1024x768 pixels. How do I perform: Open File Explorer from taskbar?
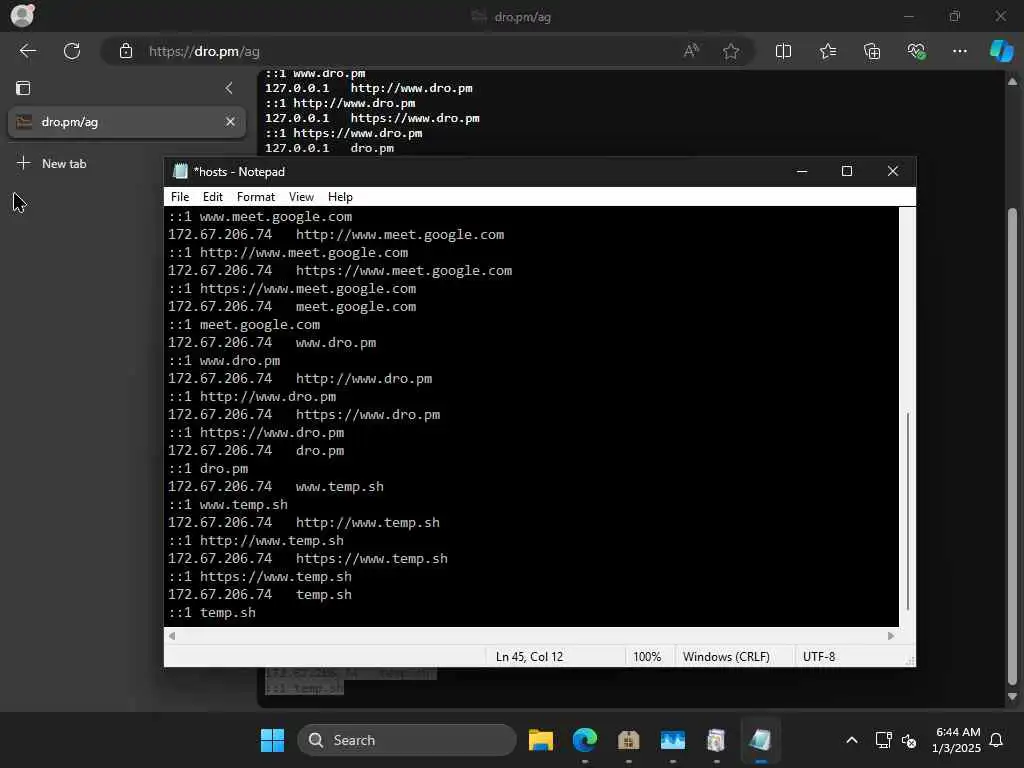[x=541, y=740]
